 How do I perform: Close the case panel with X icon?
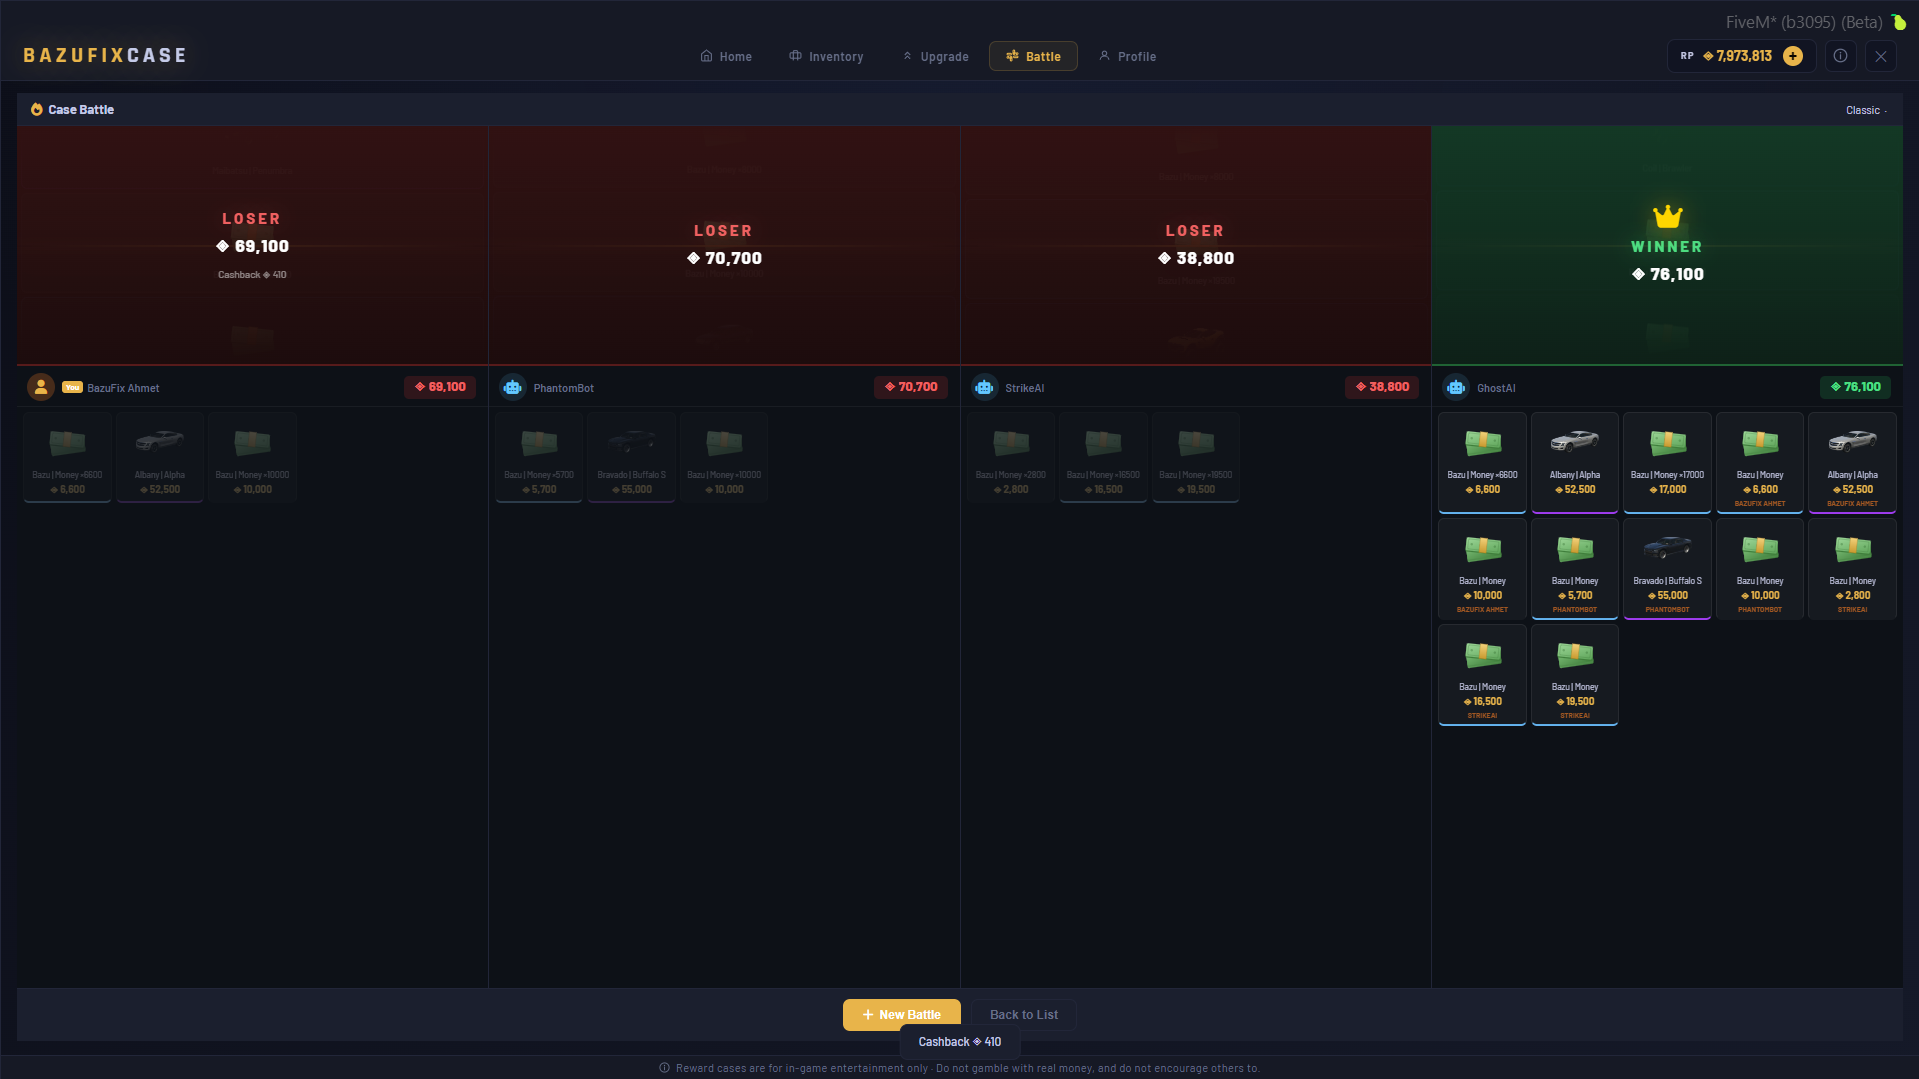click(x=1881, y=56)
